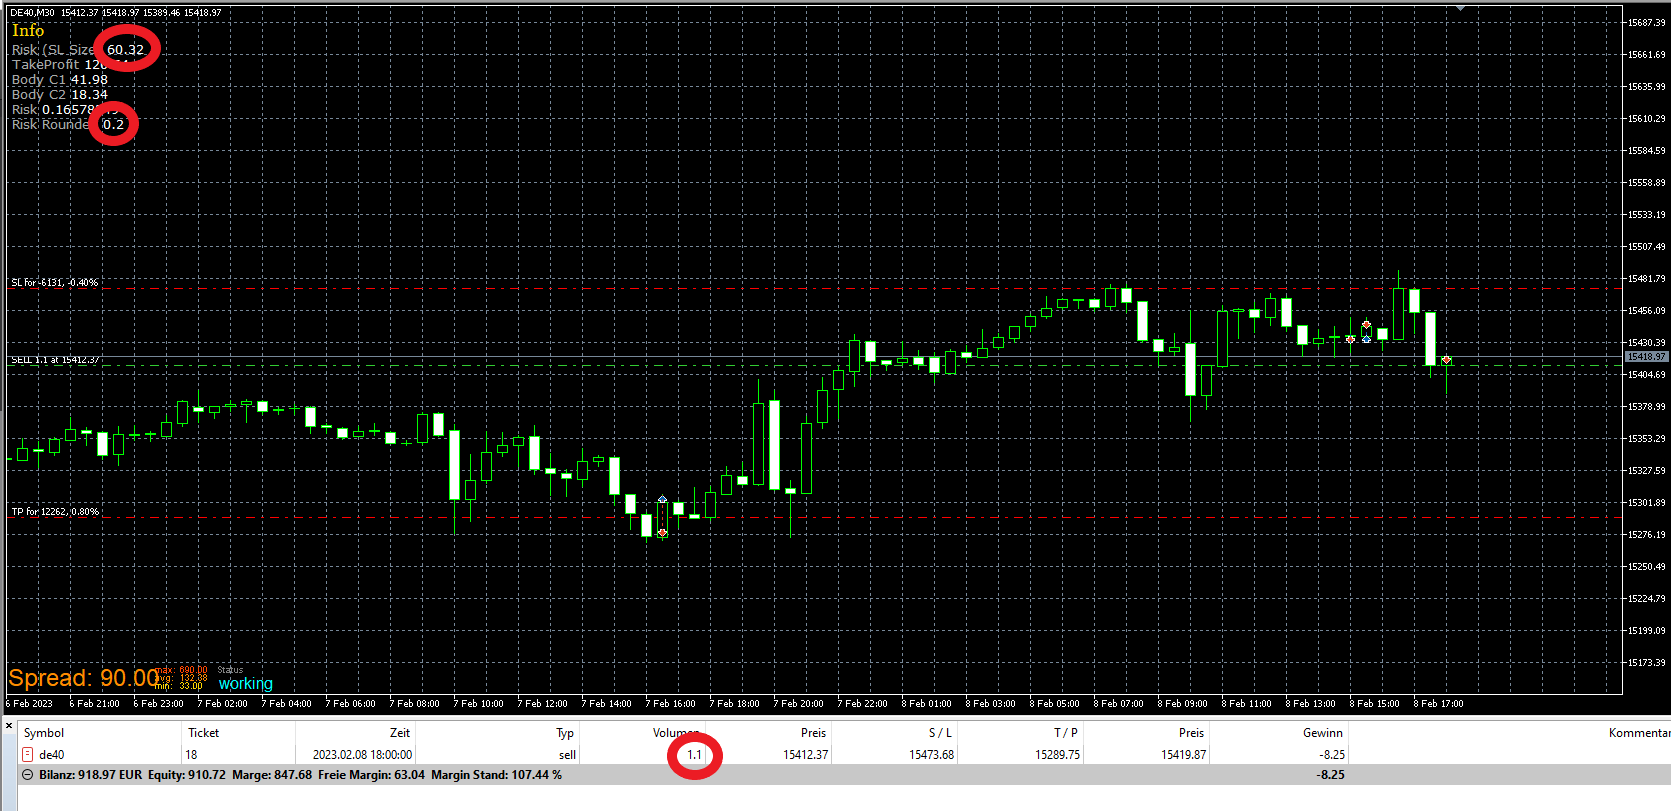Click the current price tag 15418.97 on axis
The height and width of the screenshot is (811, 1671).
1646,357
